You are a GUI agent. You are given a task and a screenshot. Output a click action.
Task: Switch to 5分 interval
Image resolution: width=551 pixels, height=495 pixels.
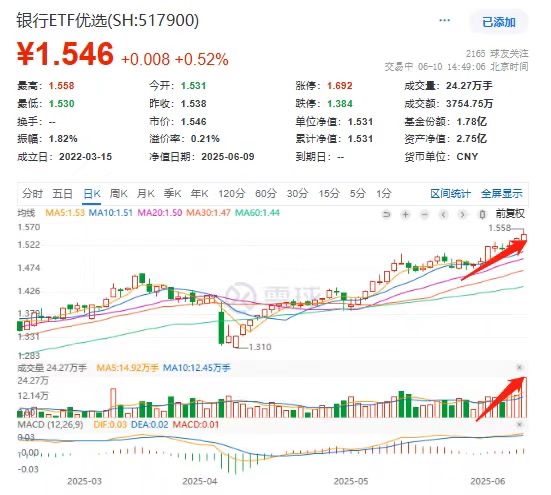(x=357, y=193)
